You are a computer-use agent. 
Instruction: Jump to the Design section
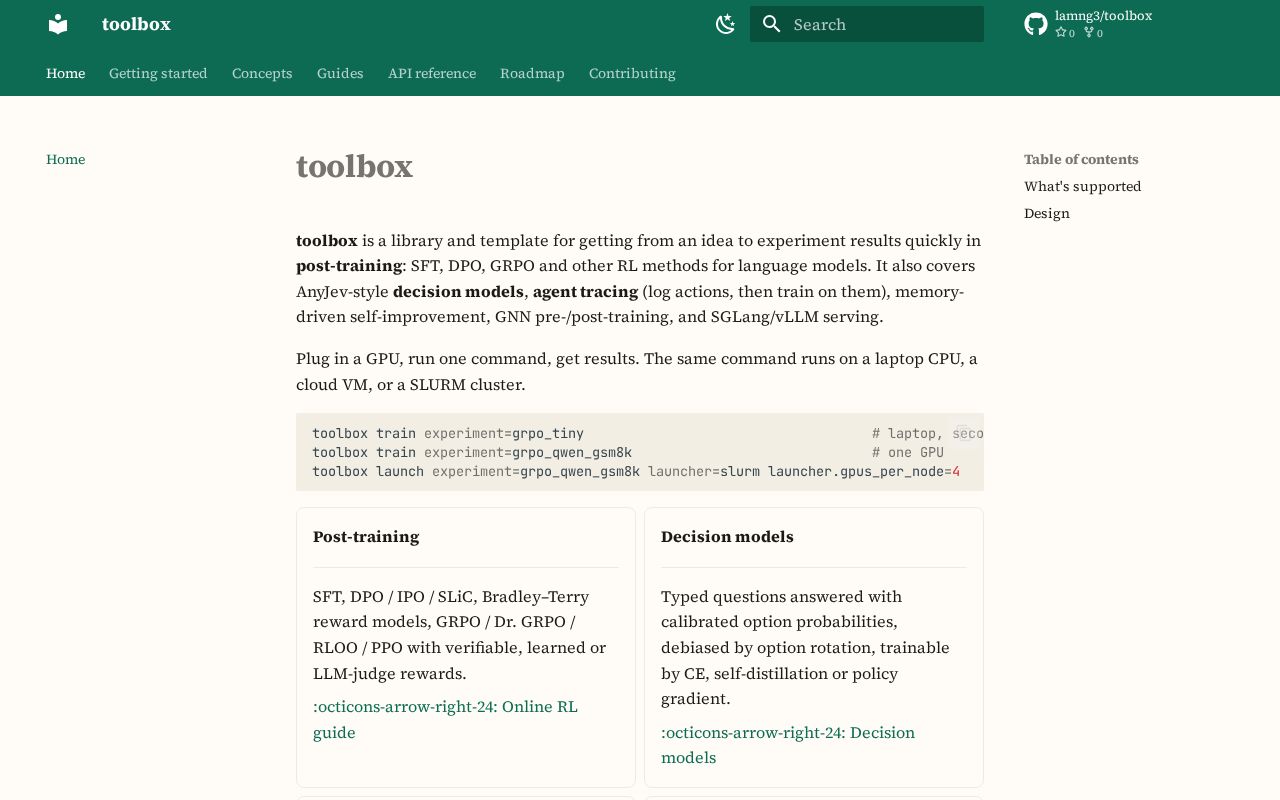pos(1047,213)
